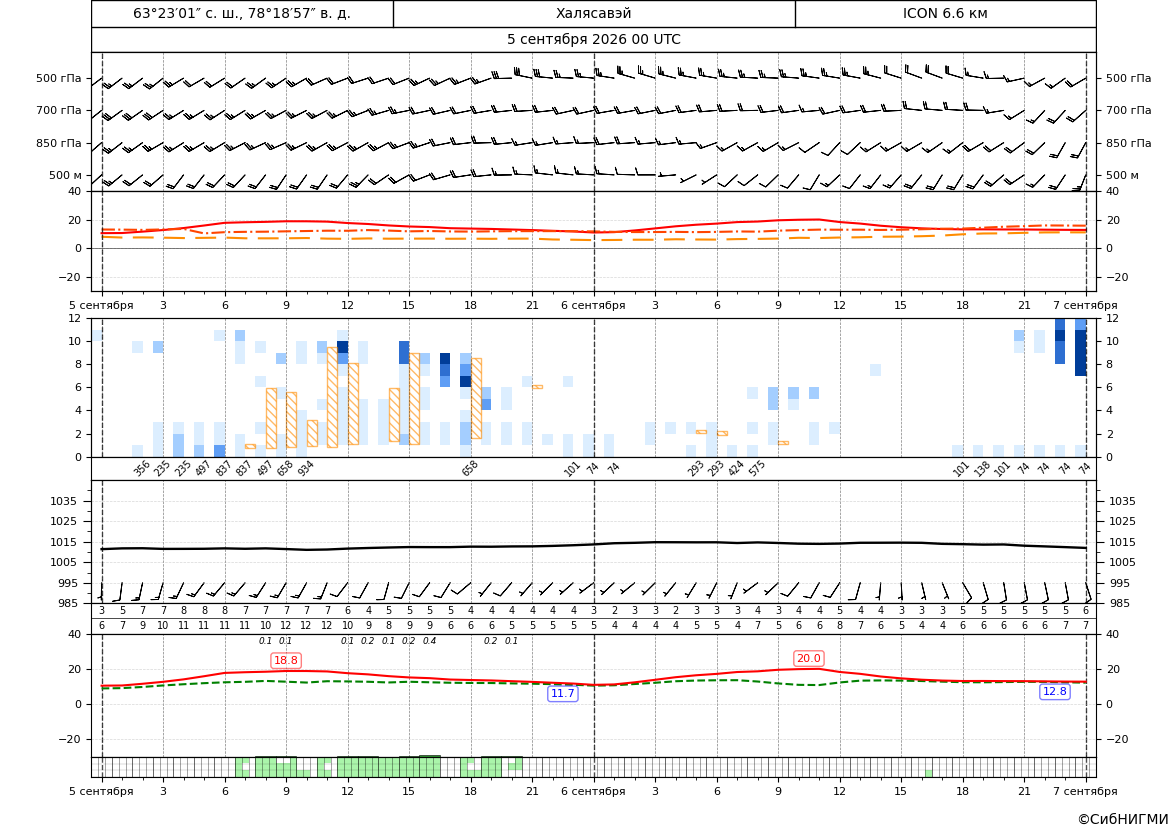Click the red 18.8 max temperature label

pyautogui.click(x=286, y=660)
